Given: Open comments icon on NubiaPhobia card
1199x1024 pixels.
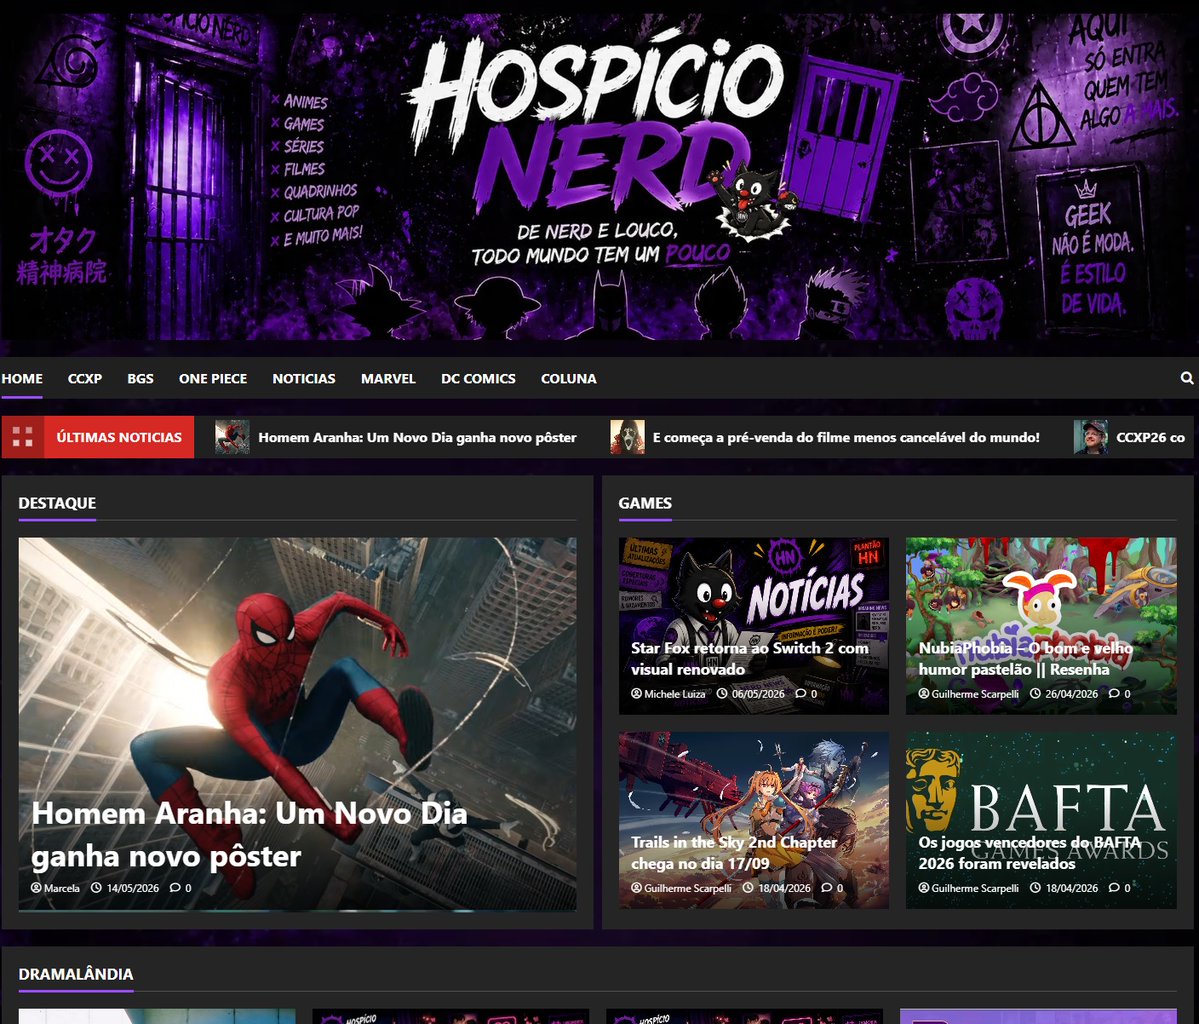Looking at the screenshot, I should click(1114, 694).
